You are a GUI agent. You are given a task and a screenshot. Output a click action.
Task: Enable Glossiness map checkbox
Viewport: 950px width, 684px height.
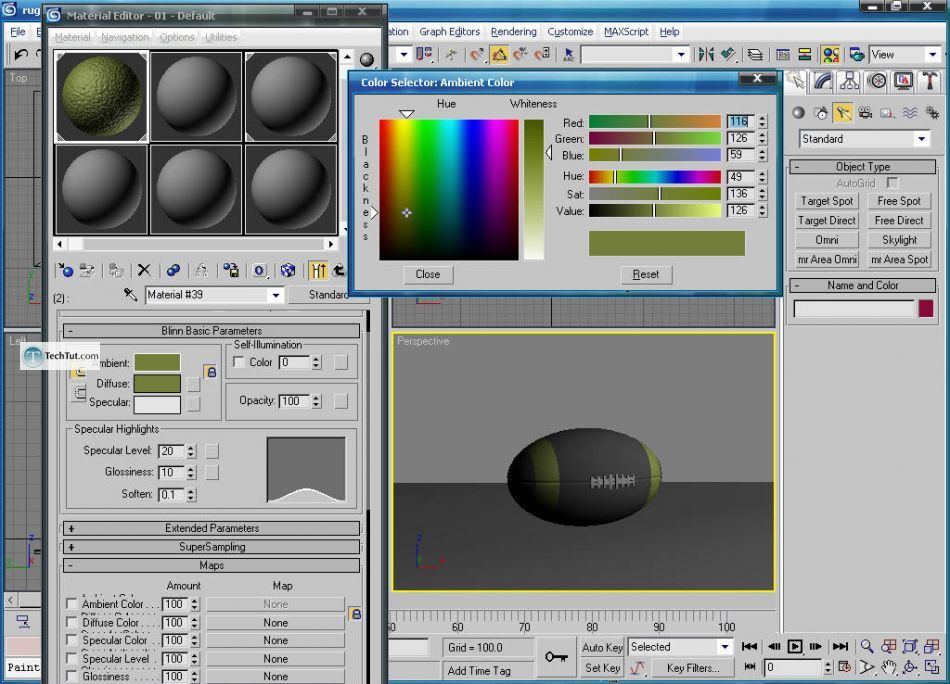pos(71,676)
